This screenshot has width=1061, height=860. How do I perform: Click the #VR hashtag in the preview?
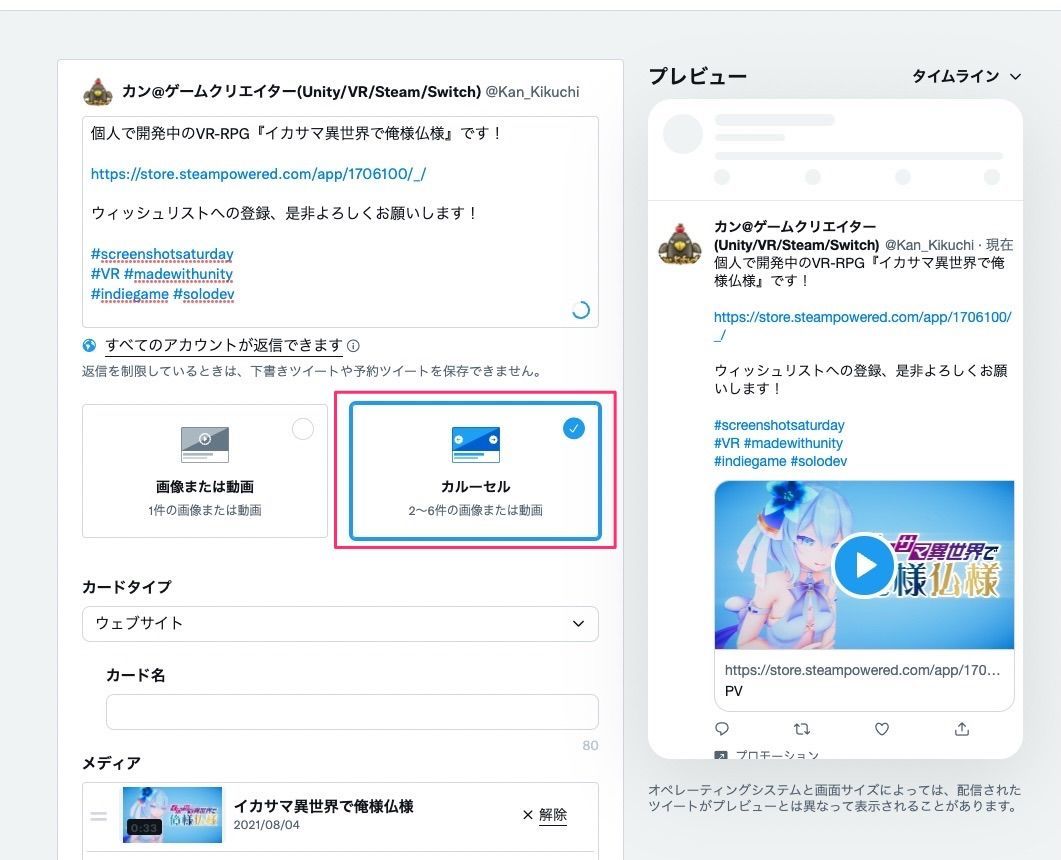pos(727,443)
